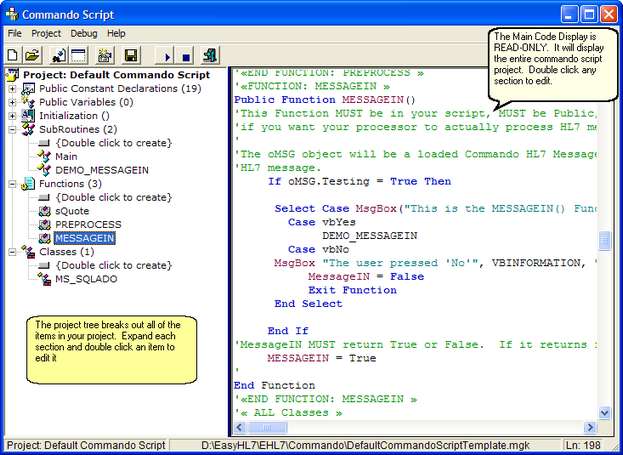Click the icon beside the MS_SQLADO class

click(x=44, y=279)
